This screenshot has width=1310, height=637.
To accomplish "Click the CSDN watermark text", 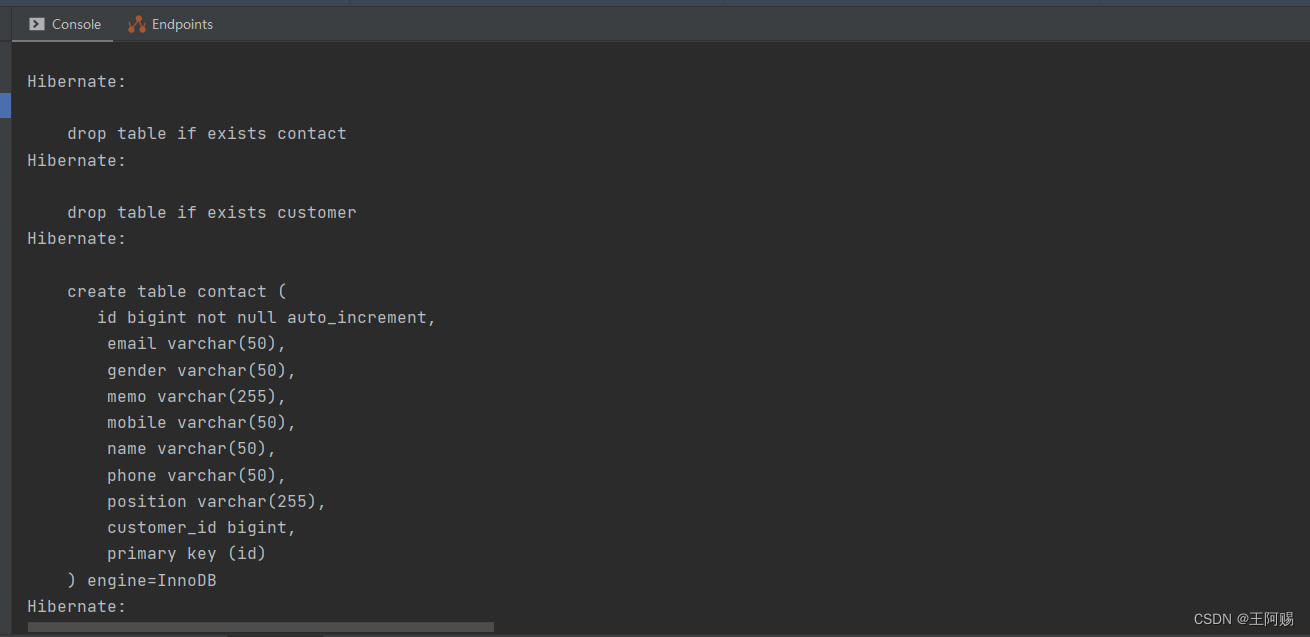I will (x=1243, y=618).
